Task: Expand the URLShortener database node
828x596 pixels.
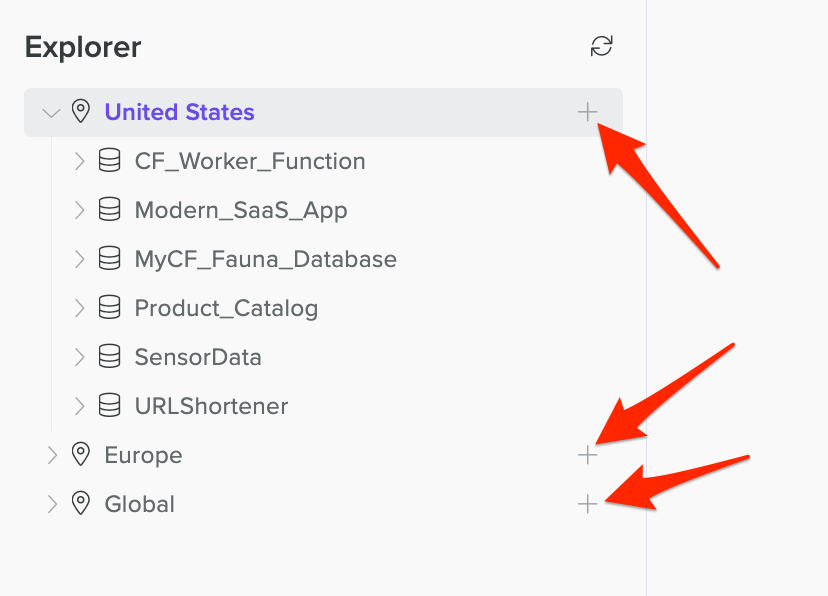Action: [x=79, y=406]
